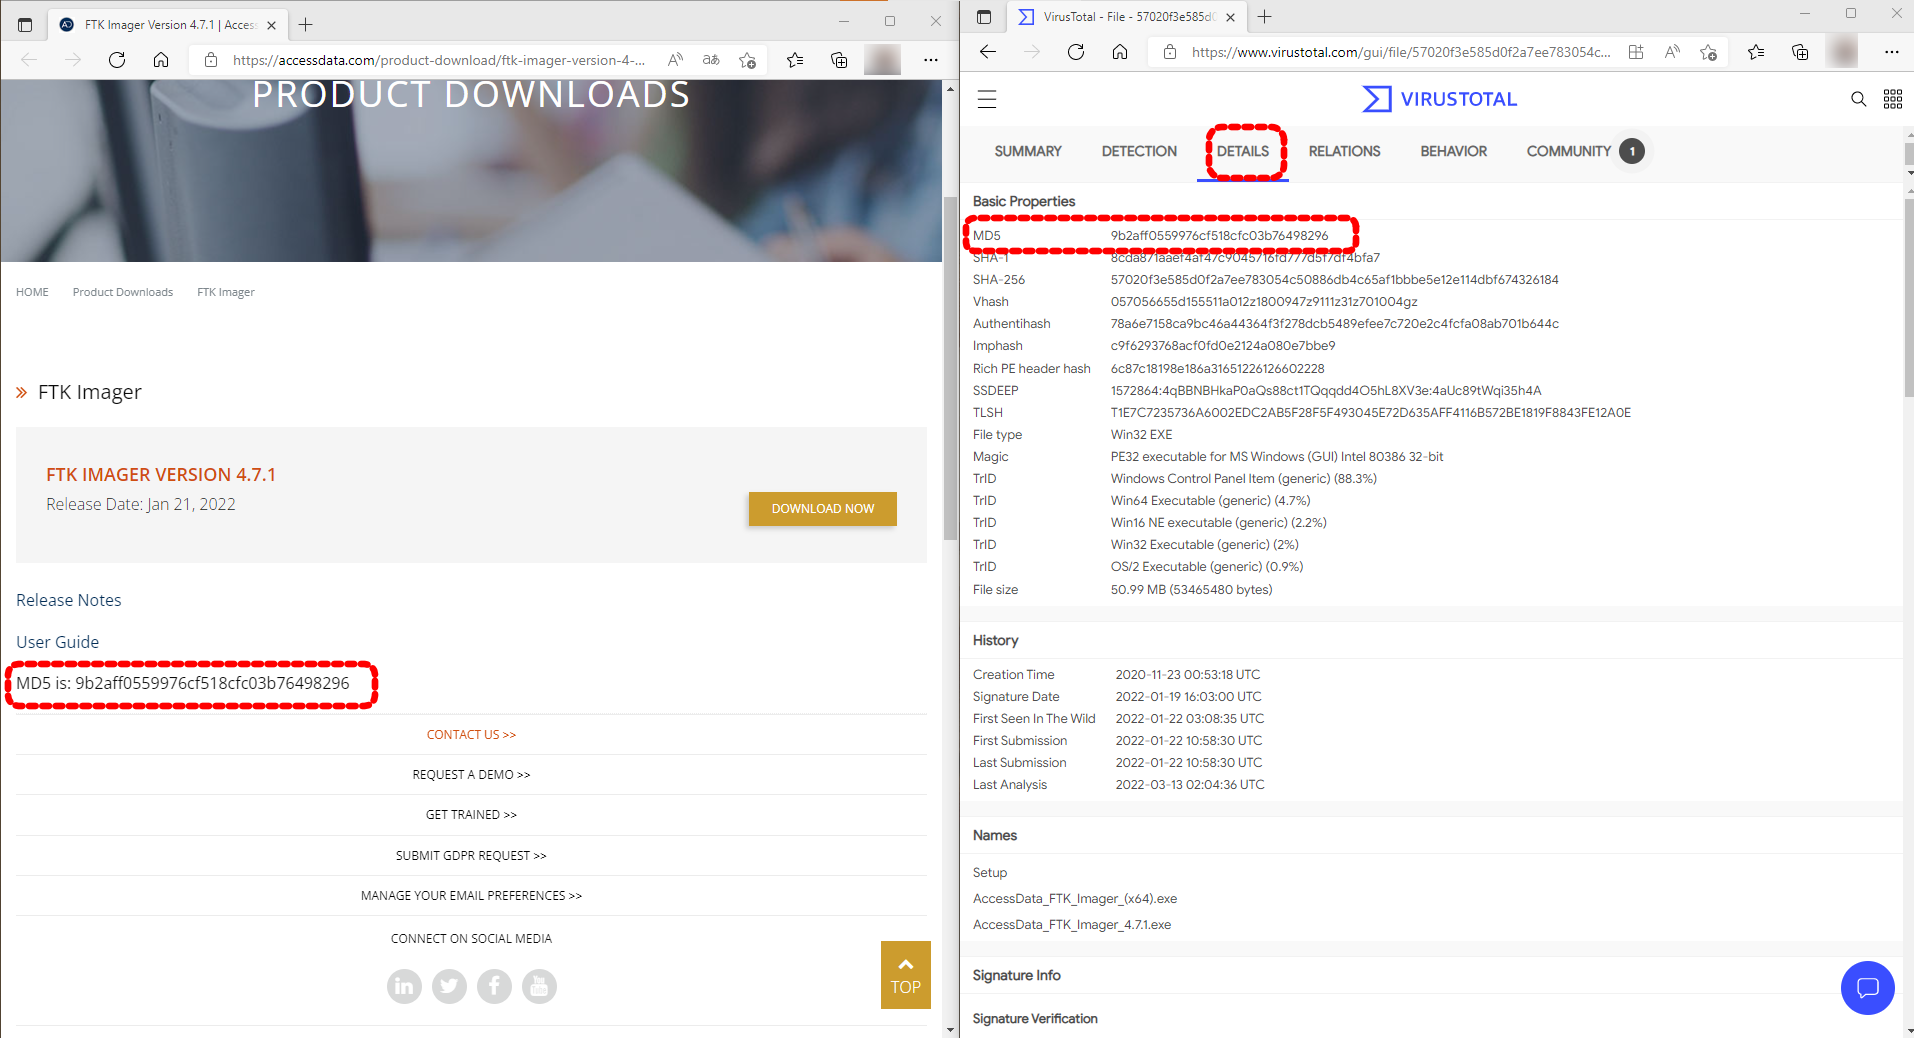Close the FTK Imager Version 4.7.1 tab

click(271, 25)
